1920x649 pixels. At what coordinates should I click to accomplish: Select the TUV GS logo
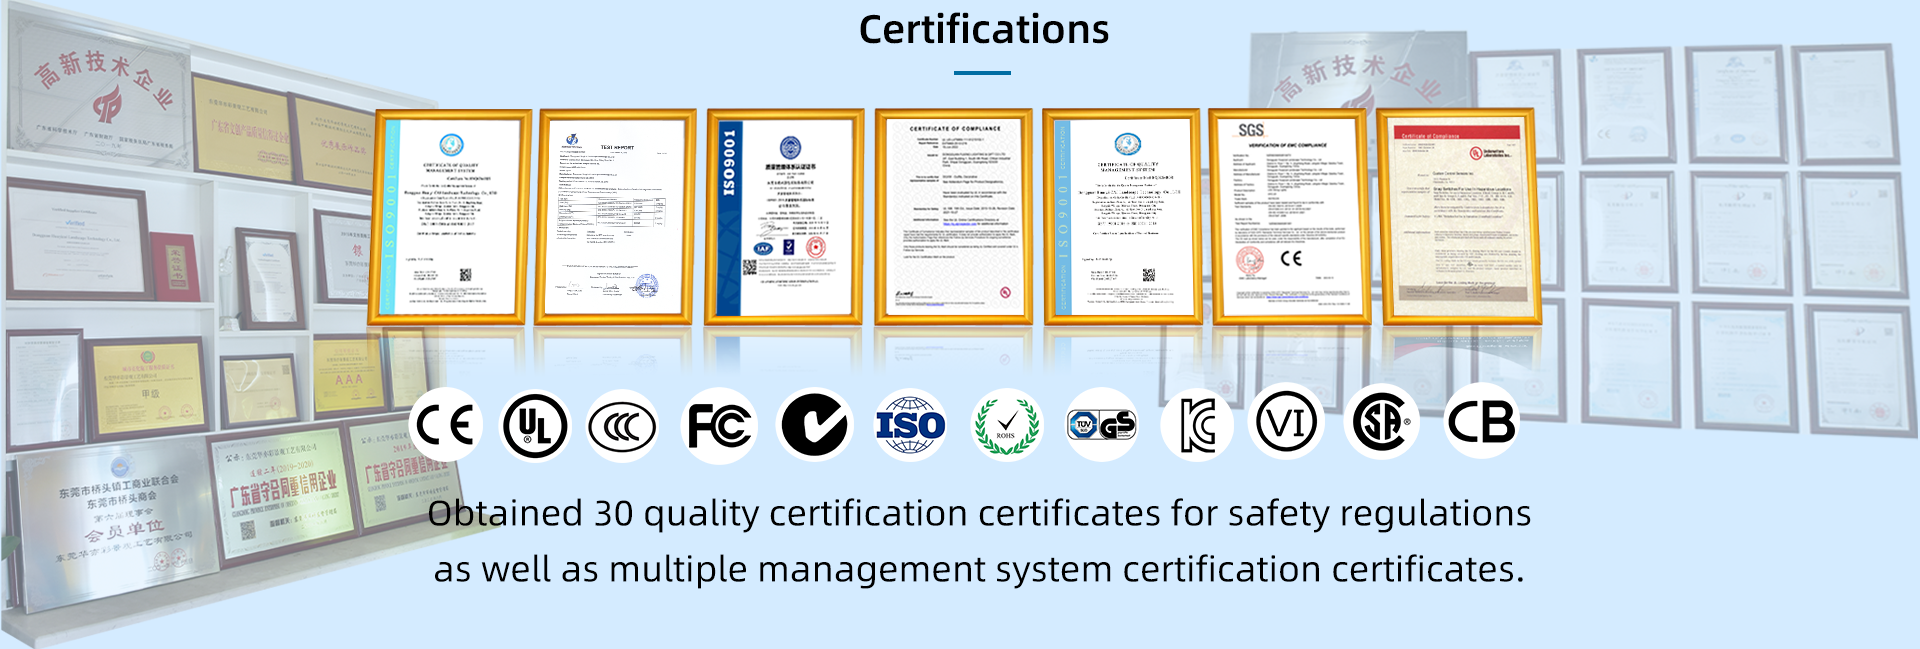click(x=1101, y=425)
